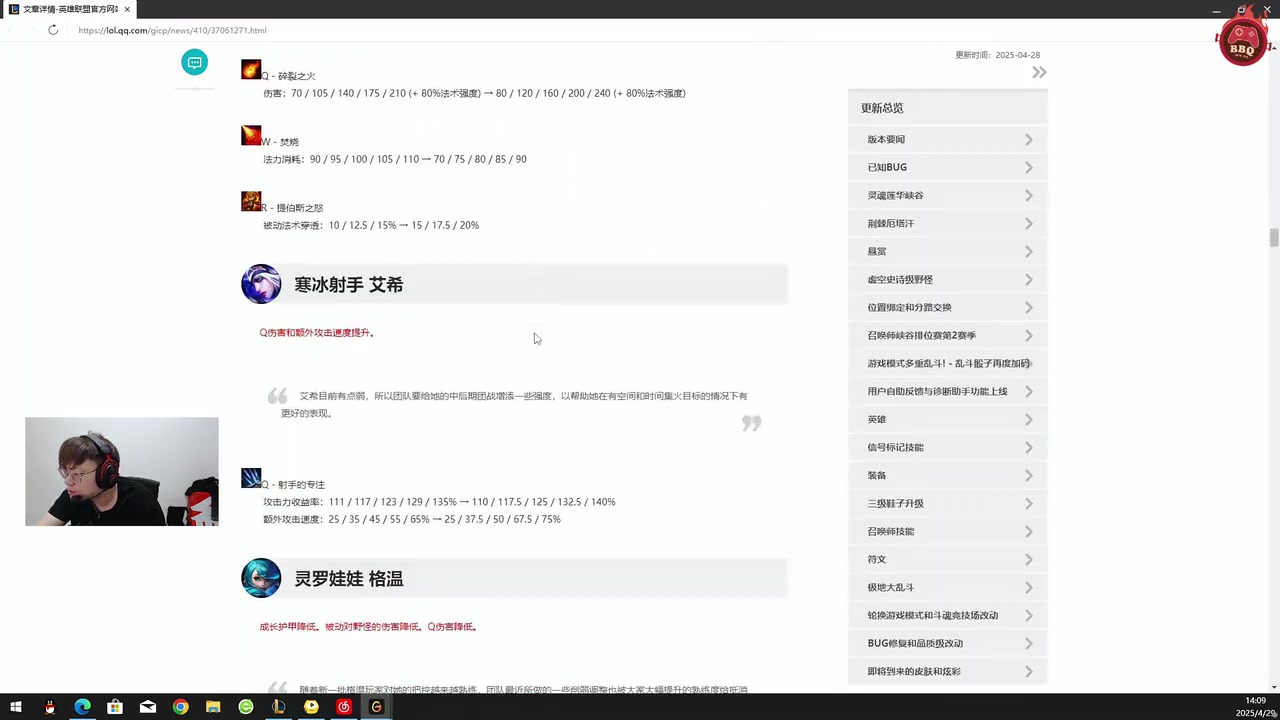Select 装备 in the update overview list
1280x720 pixels.
click(x=877, y=475)
